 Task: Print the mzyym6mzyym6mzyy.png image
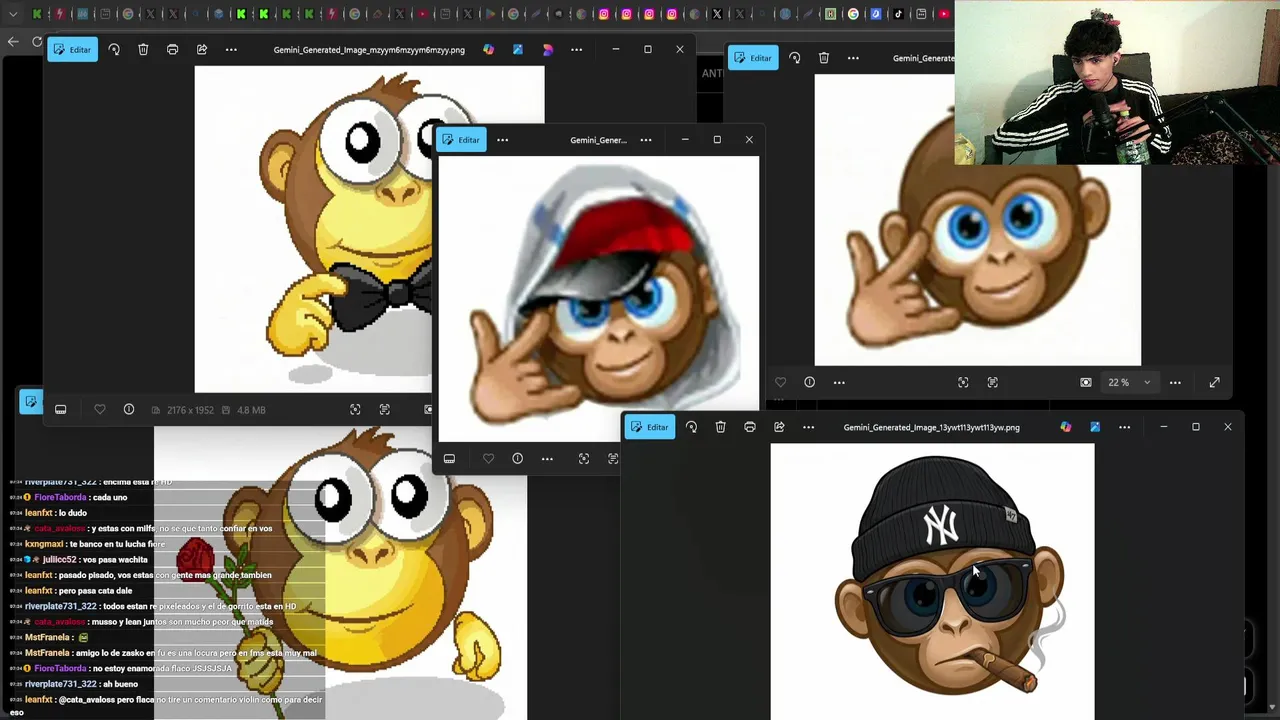[x=172, y=49]
